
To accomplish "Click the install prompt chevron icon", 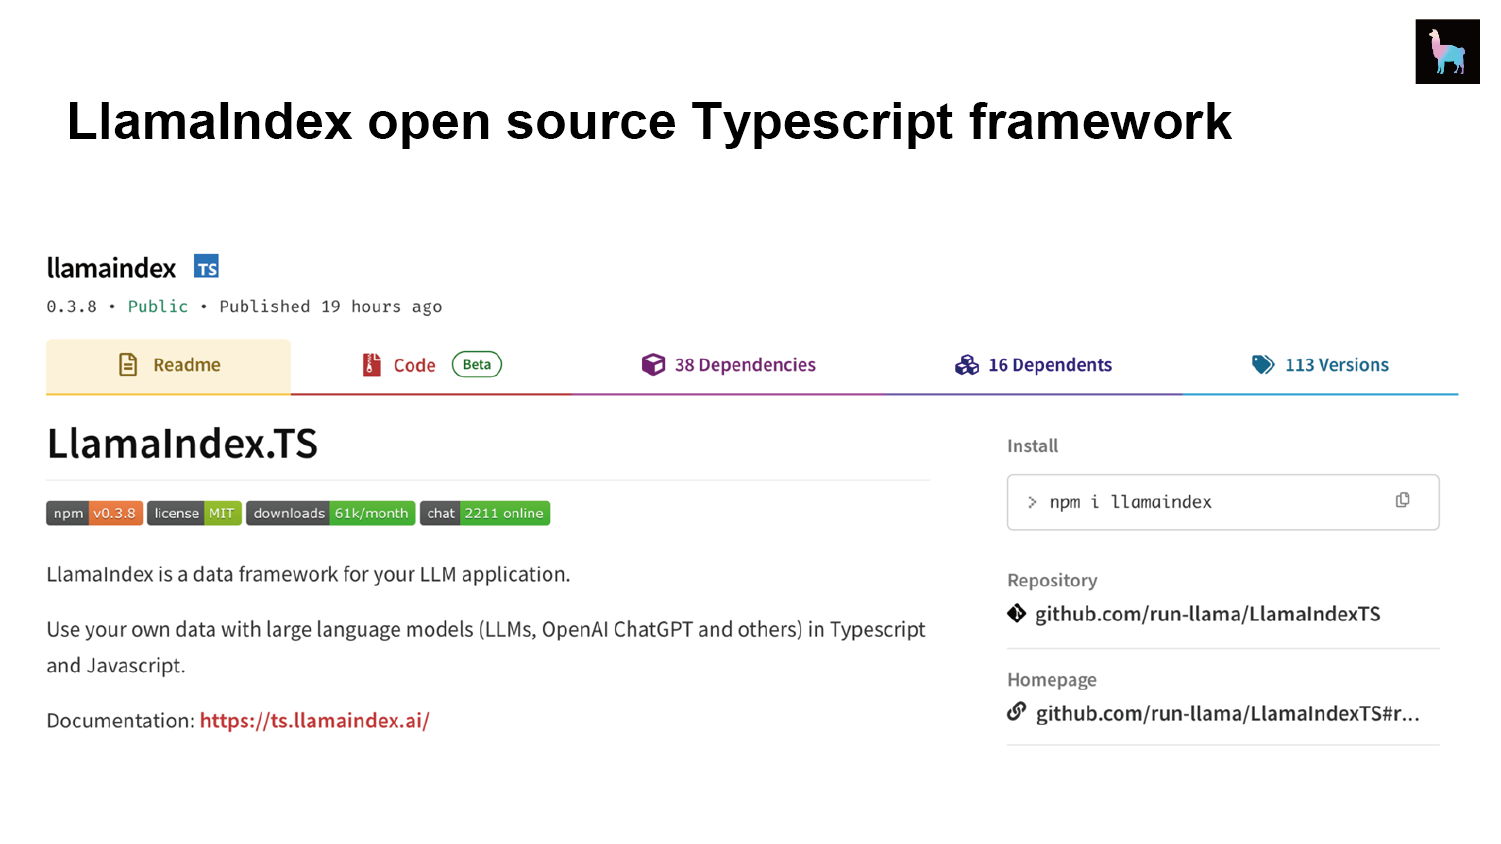I will 1032,502.
